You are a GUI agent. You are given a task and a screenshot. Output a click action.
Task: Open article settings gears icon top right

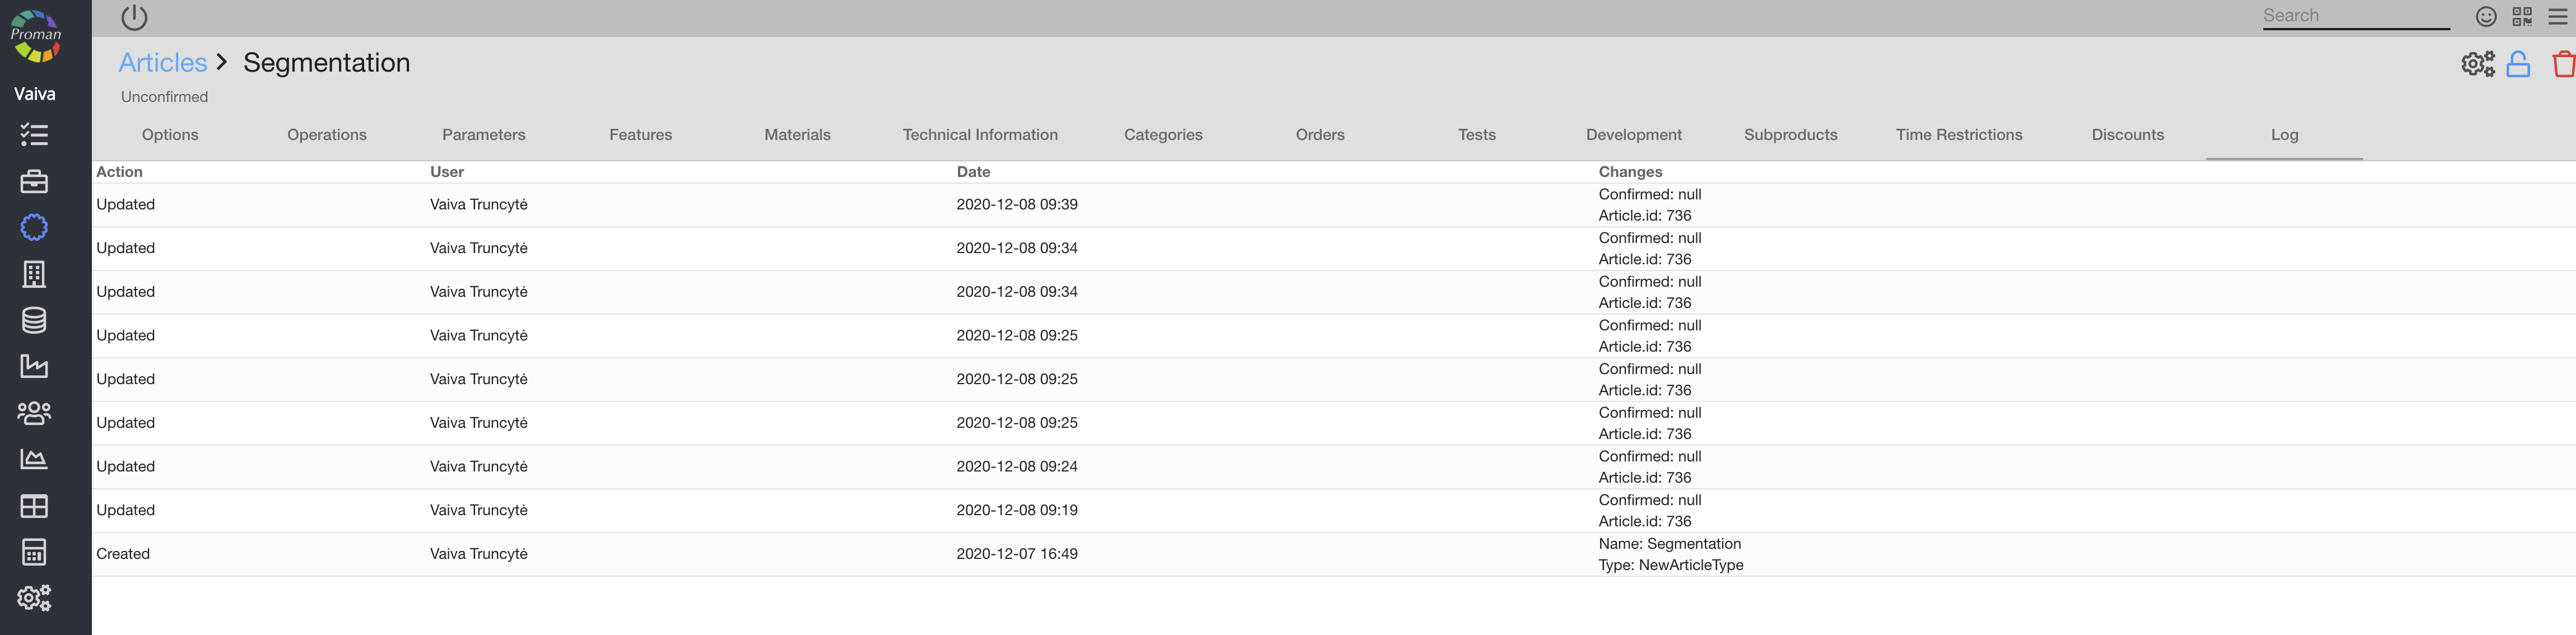coord(2477,64)
